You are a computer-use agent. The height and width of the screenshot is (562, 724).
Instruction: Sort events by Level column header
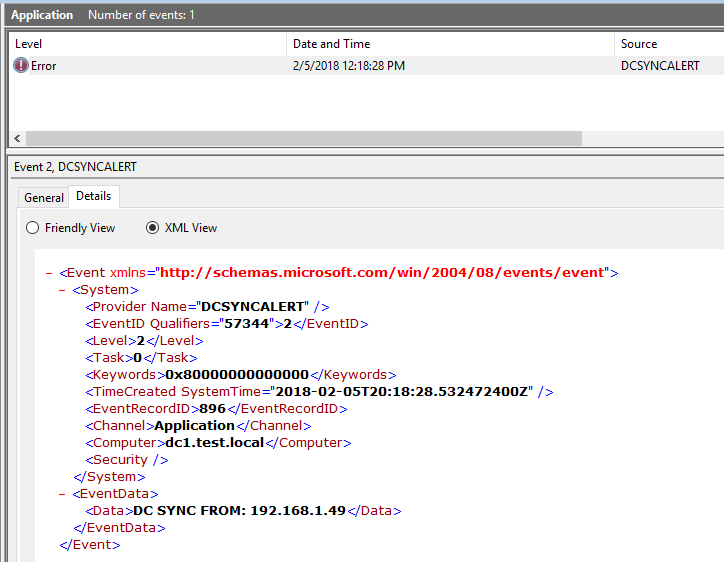[147, 44]
